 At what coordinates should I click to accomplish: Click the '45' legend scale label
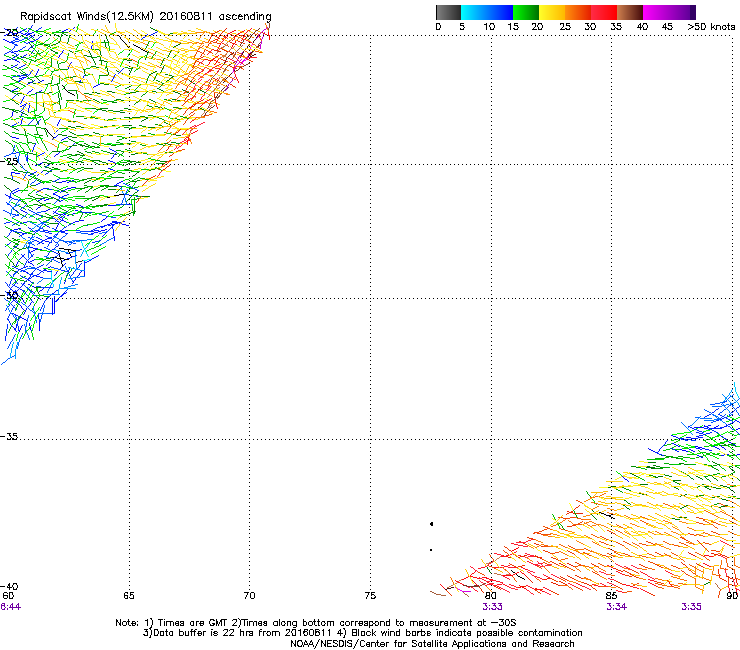667,27
